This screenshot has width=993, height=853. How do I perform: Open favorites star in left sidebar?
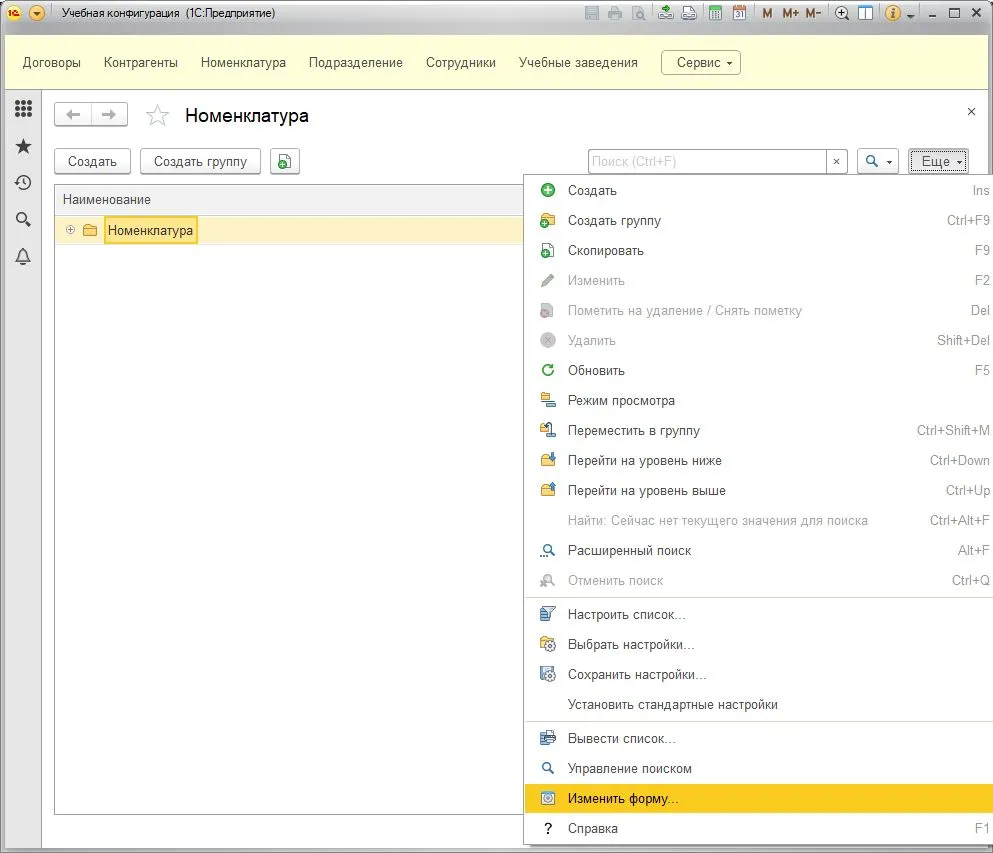(23, 146)
